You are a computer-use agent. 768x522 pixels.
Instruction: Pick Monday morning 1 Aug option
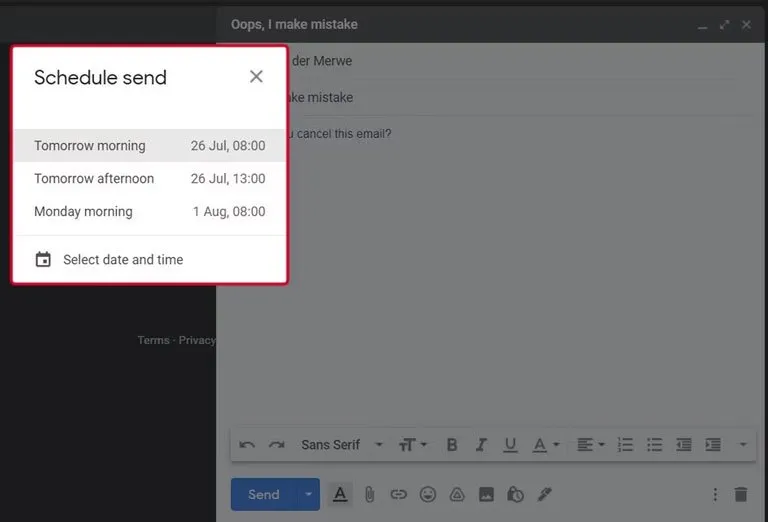click(149, 212)
